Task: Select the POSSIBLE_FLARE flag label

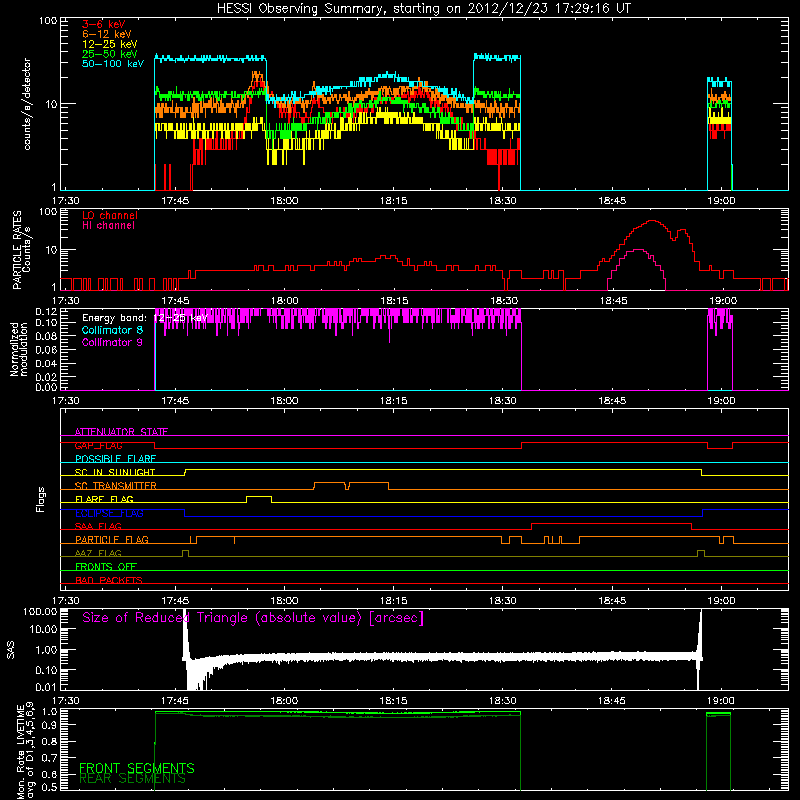Action: tap(115, 459)
